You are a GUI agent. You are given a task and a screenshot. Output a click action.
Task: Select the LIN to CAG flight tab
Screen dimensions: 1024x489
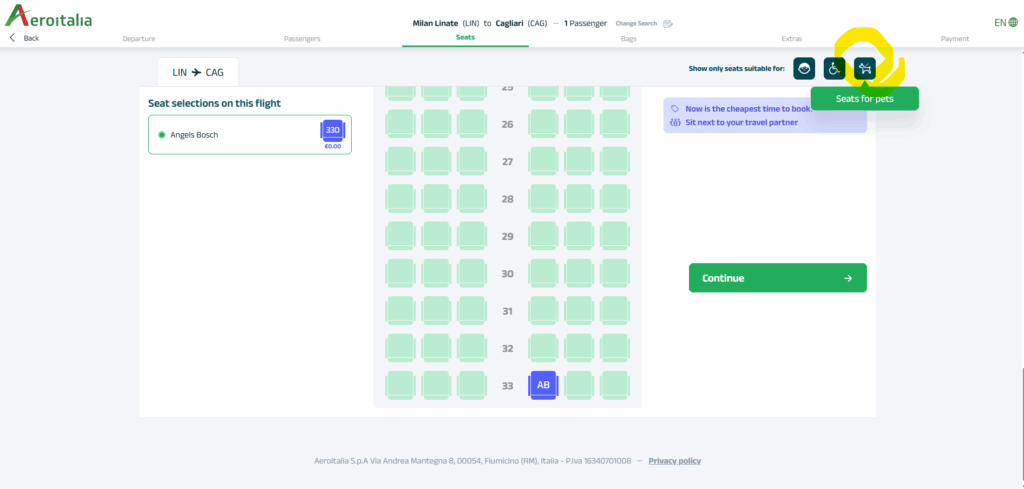point(198,72)
